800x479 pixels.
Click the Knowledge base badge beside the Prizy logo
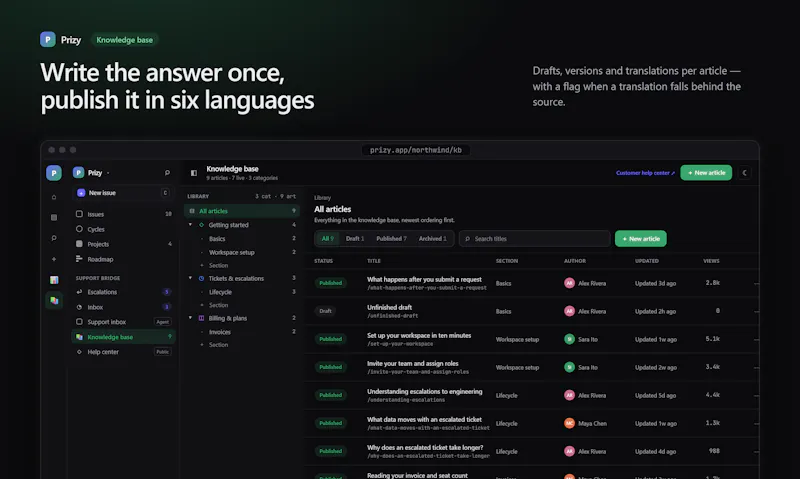pos(124,40)
